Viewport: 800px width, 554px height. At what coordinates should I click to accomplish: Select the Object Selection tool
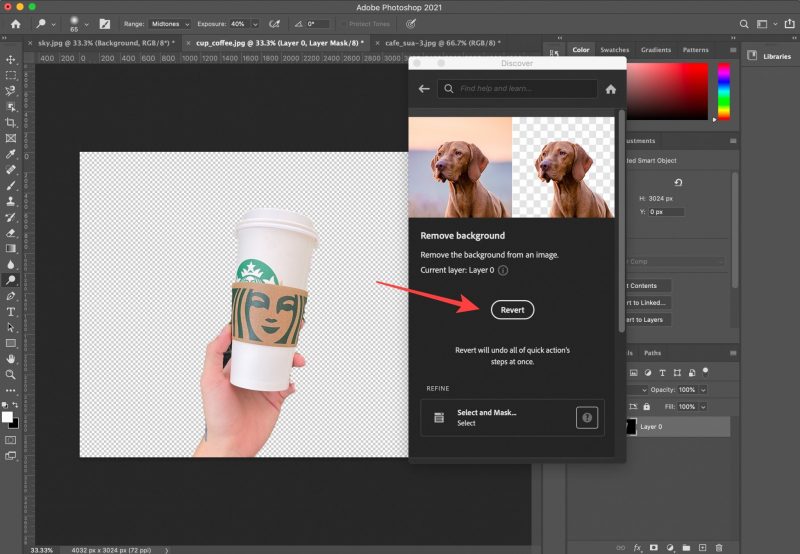[10, 107]
